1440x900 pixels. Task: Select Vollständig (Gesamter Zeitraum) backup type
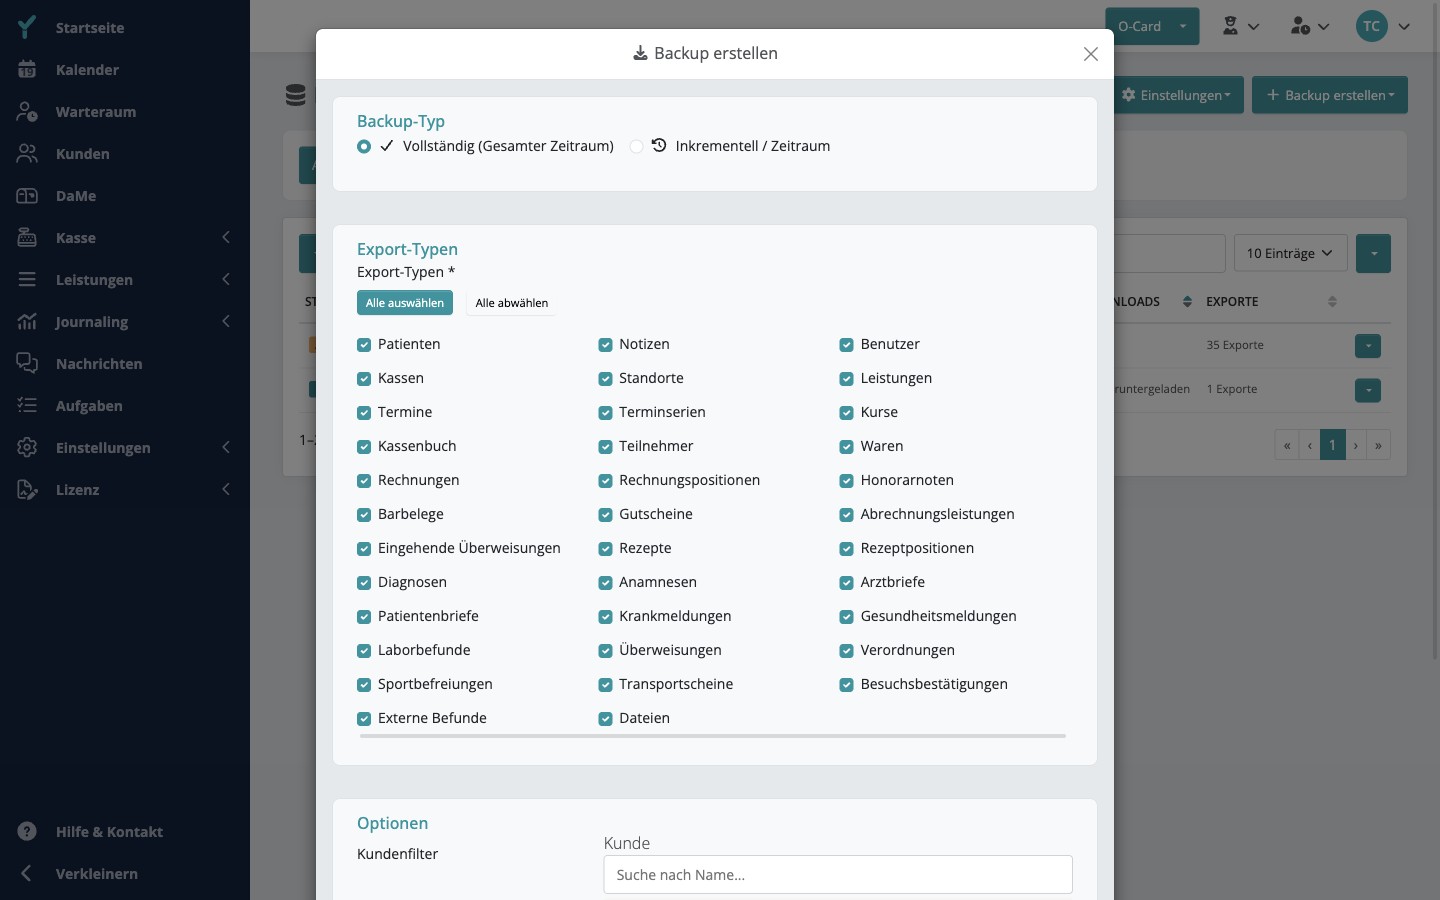364,146
